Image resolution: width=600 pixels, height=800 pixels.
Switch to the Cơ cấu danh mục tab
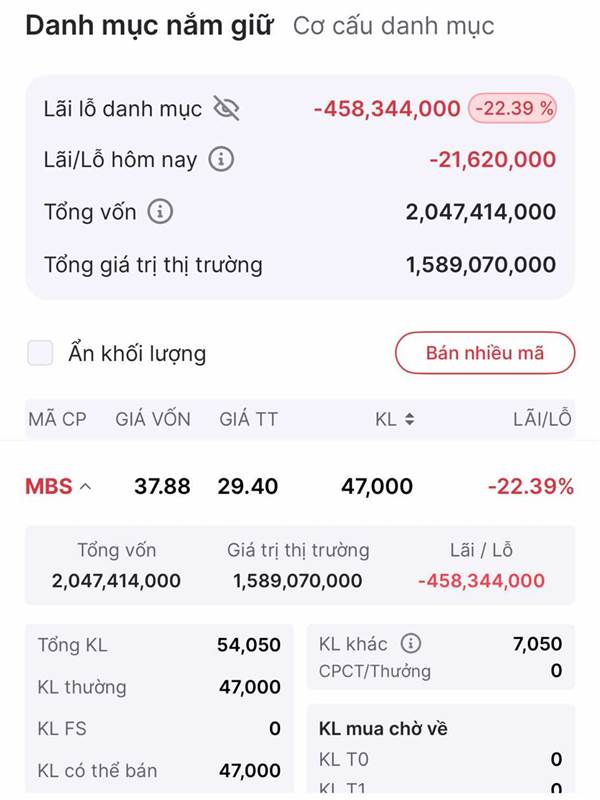coord(393,26)
